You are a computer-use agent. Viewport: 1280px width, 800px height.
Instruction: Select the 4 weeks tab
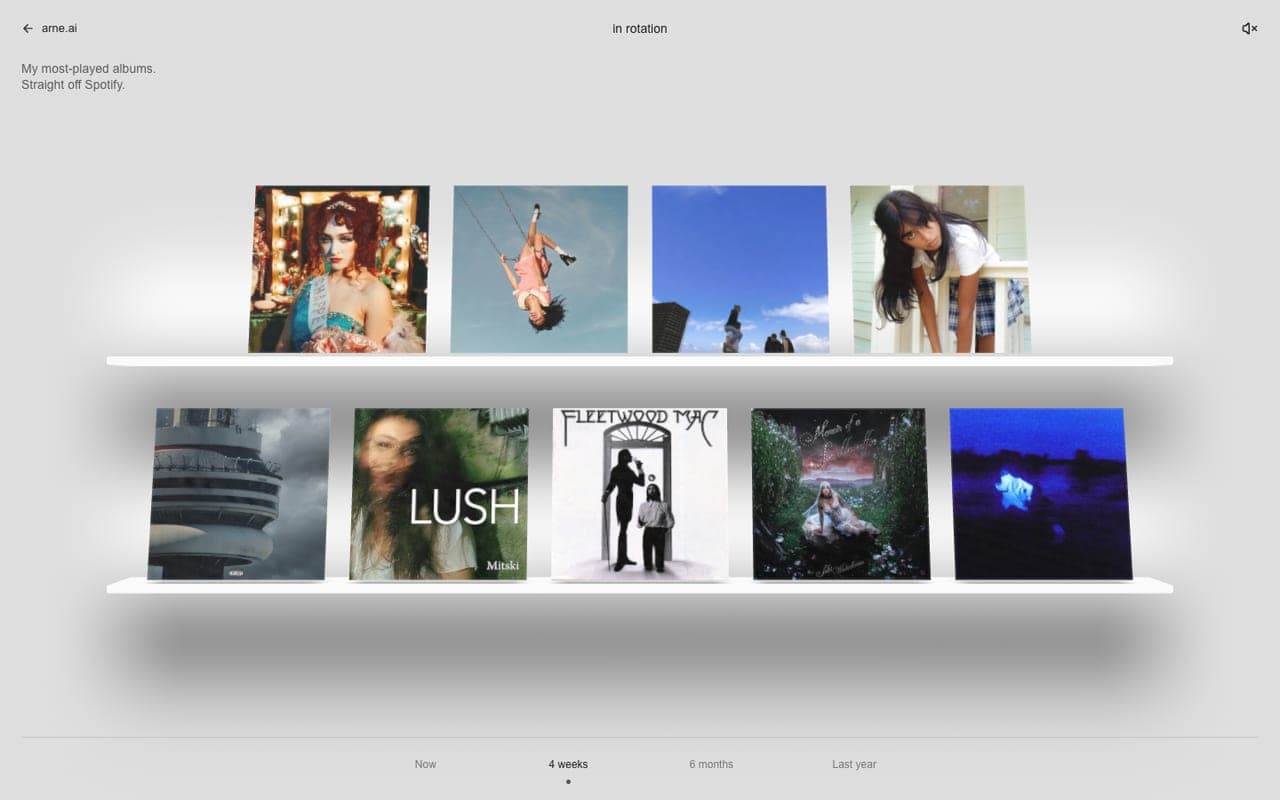tap(568, 764)
